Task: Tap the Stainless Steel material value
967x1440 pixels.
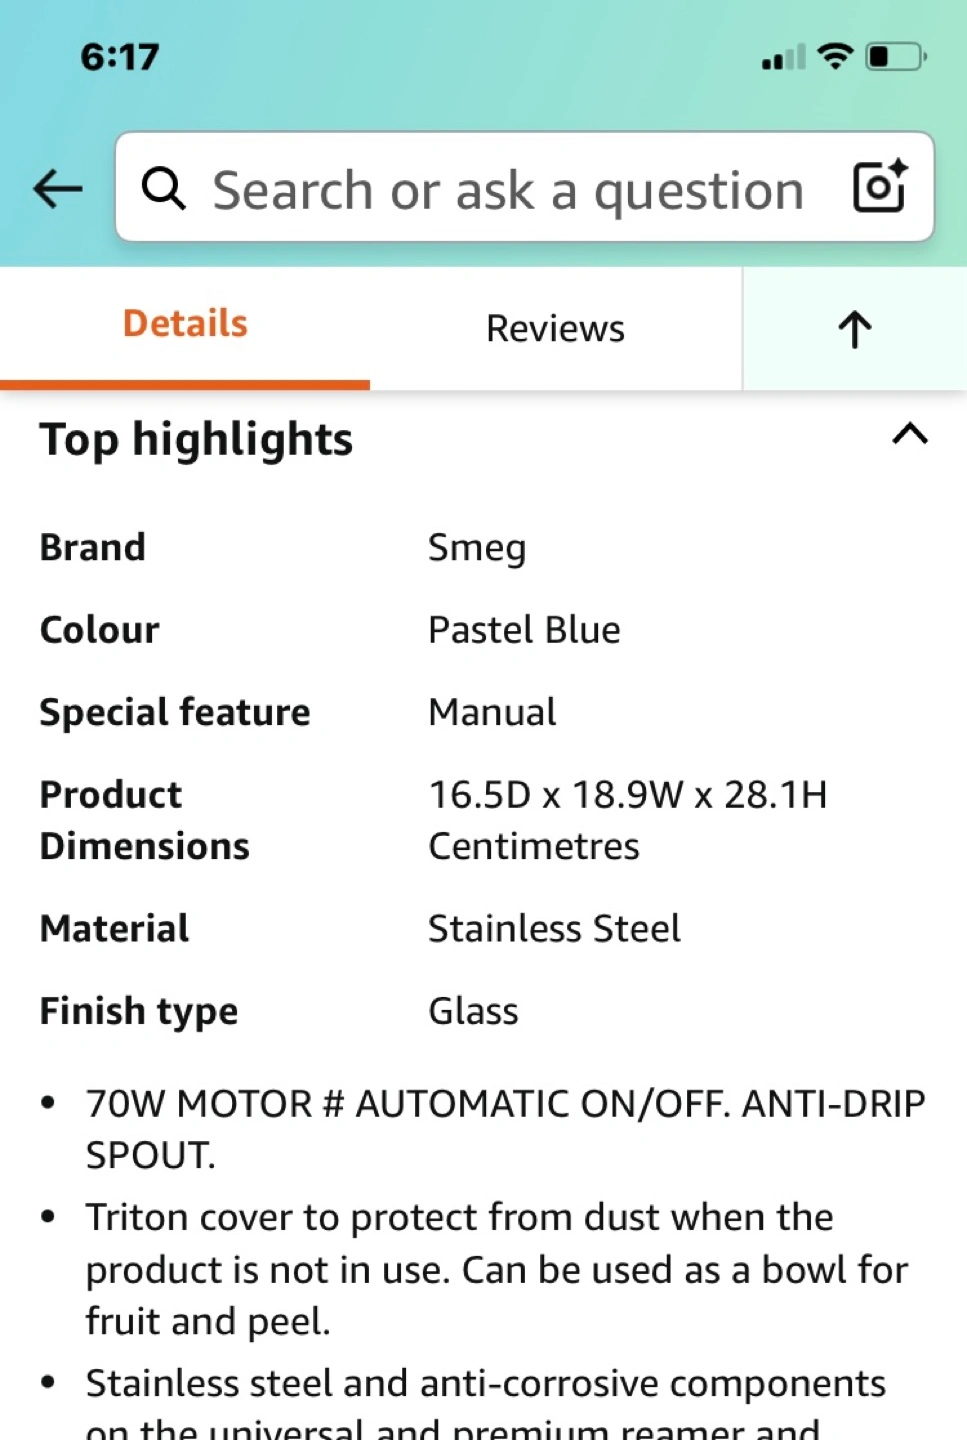Action: click(x=554, y=929)
